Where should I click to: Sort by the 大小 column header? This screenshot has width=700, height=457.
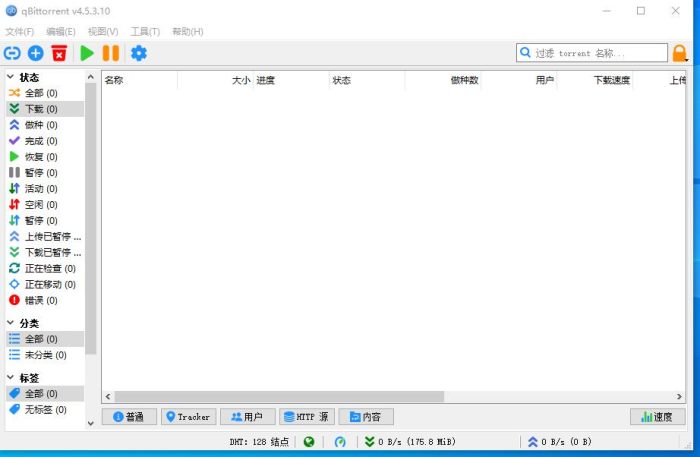216,80
